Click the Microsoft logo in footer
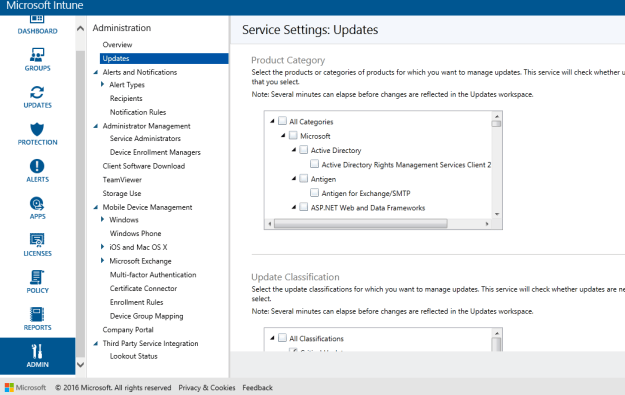The height and width of the screenshot is (395, 625). pos(26,387)
